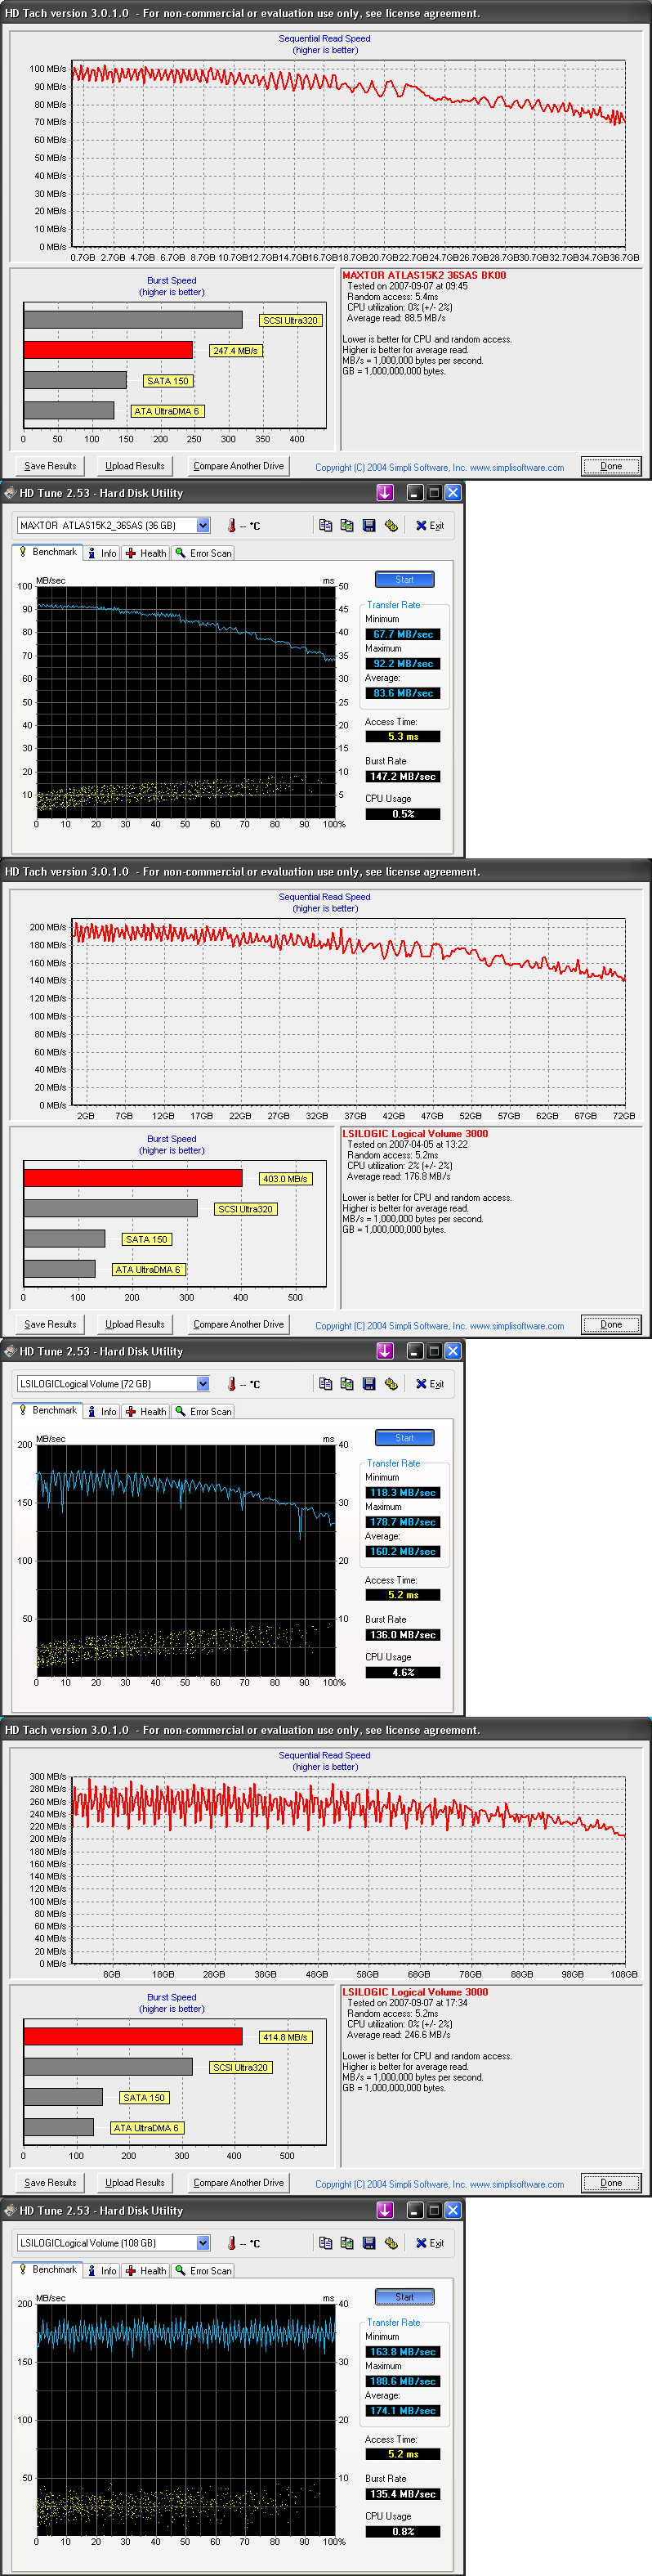This screenshot has height=2576, width=652.
Task: Click Exit in 108 GB HD Tune window
Action: pyautogui.click(x=429, y=2242)
